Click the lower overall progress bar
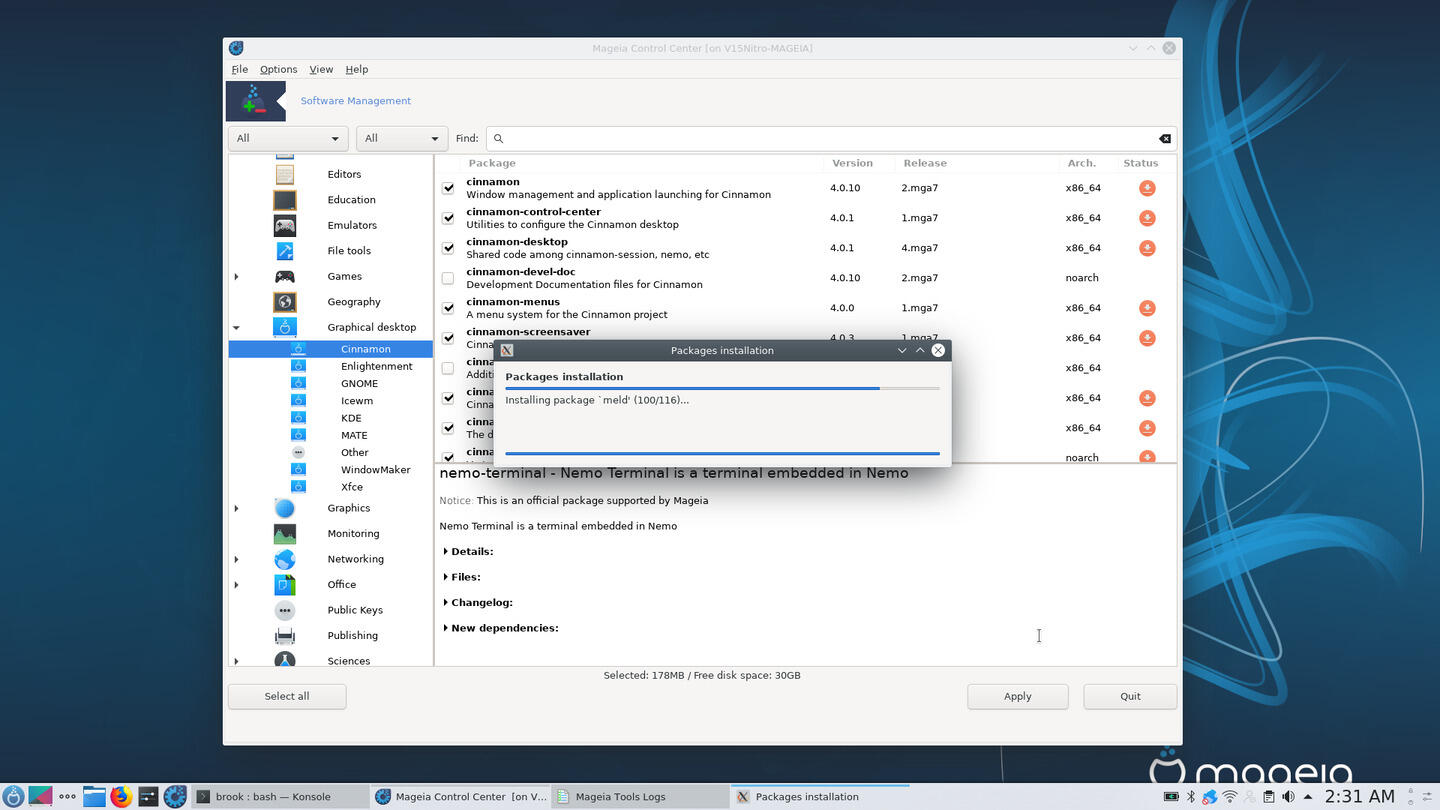Image resolution: width=1440 pixels, height=810 pixels. pos(722,454)
